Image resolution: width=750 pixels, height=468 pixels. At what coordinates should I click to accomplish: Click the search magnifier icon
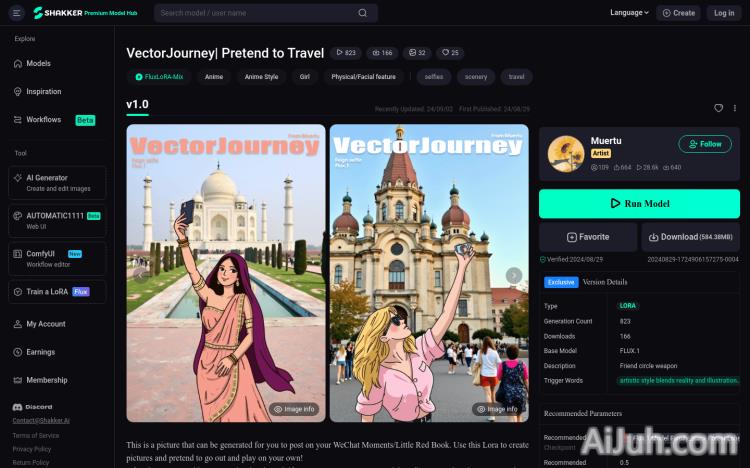363,13
